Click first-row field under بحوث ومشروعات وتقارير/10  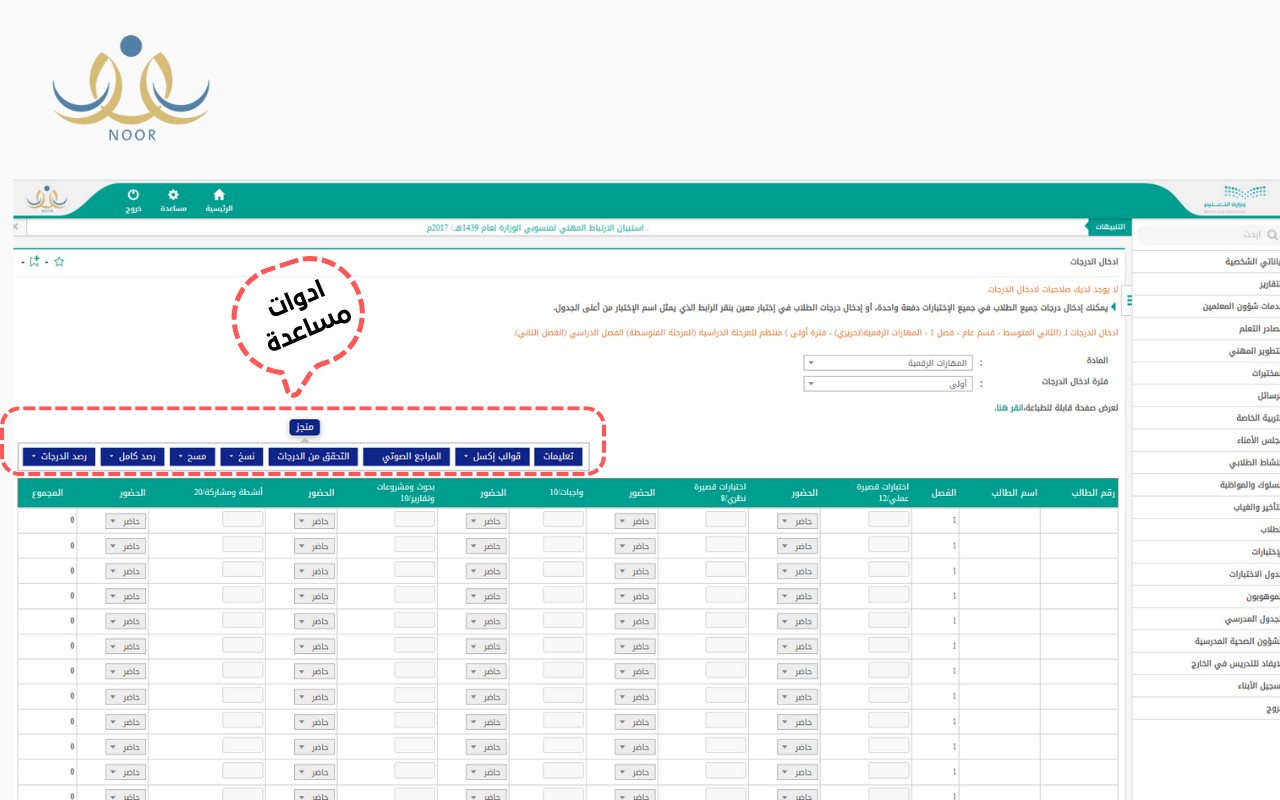(x=415, y=519)
